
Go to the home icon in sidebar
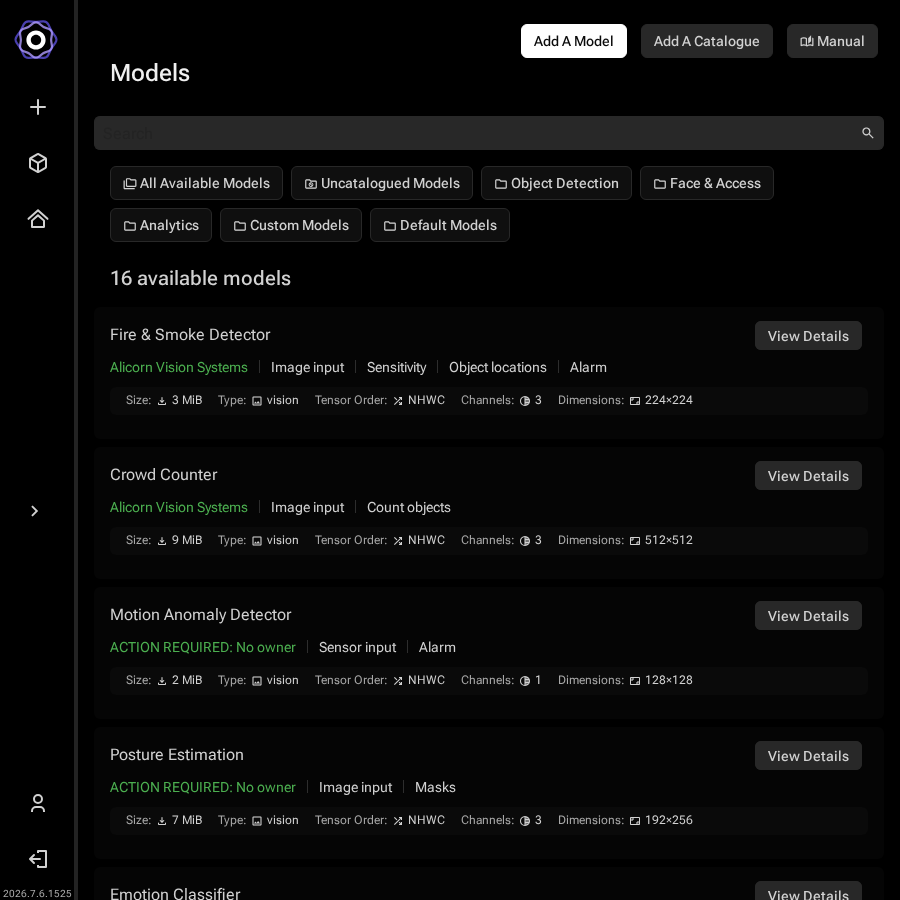(38, 219)
